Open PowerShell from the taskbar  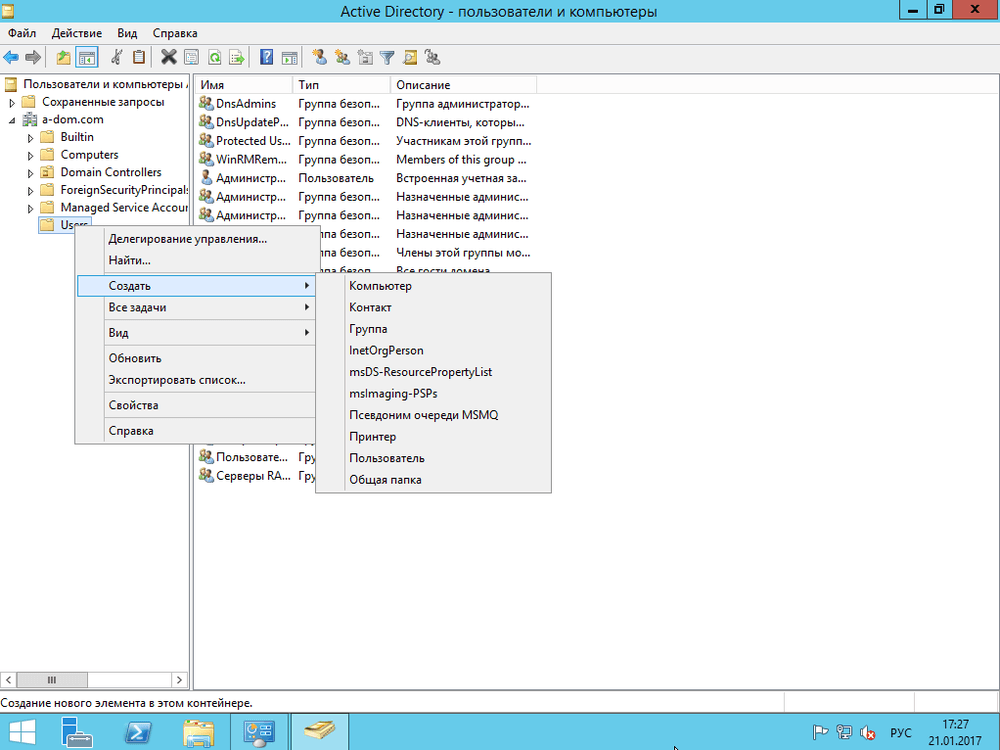(138, 732)
